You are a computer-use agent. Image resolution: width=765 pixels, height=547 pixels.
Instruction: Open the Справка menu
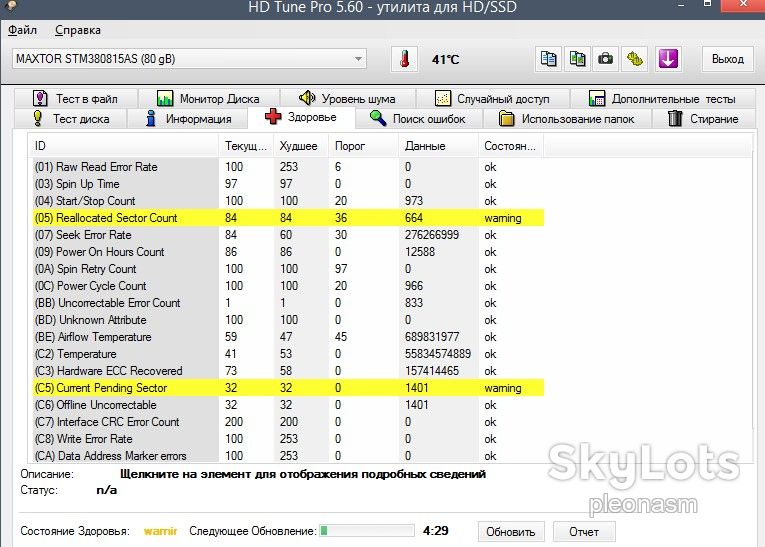pyautogui.click(x=78, y=30)
